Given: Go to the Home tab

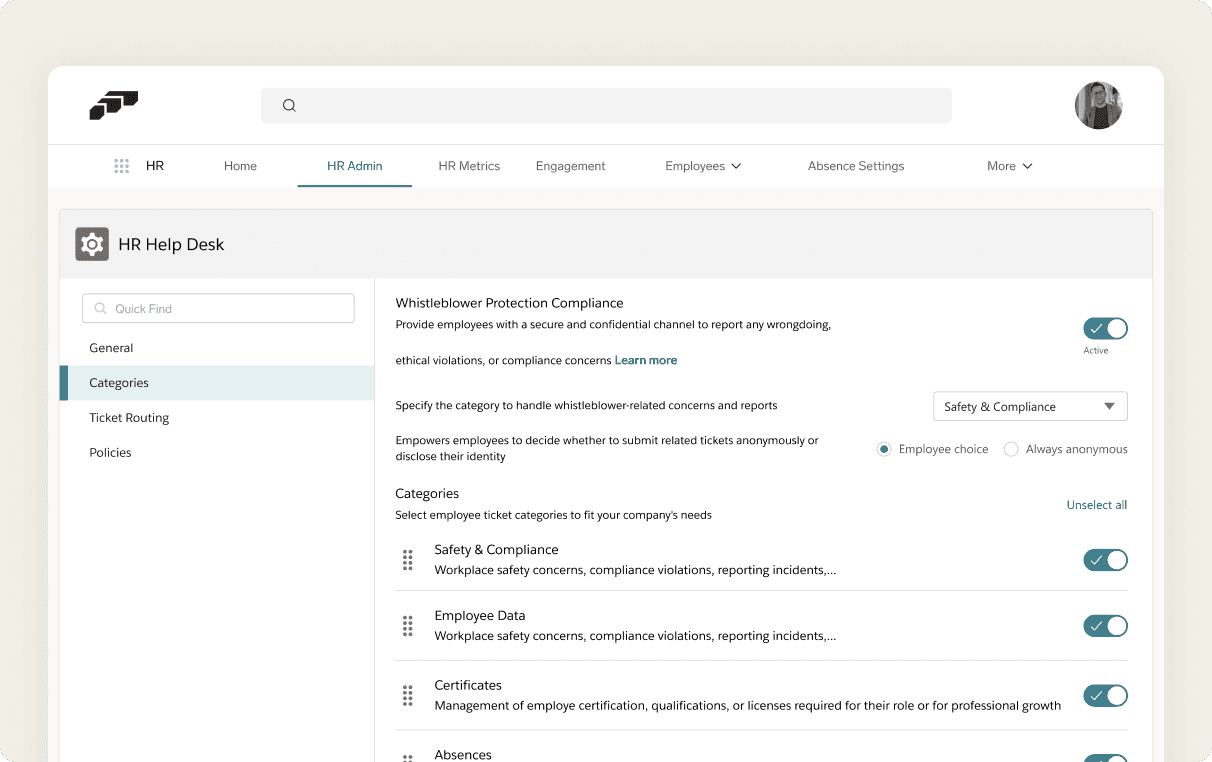Looking at the screenshot, I should pyautogui.click(x=240, y=166).
